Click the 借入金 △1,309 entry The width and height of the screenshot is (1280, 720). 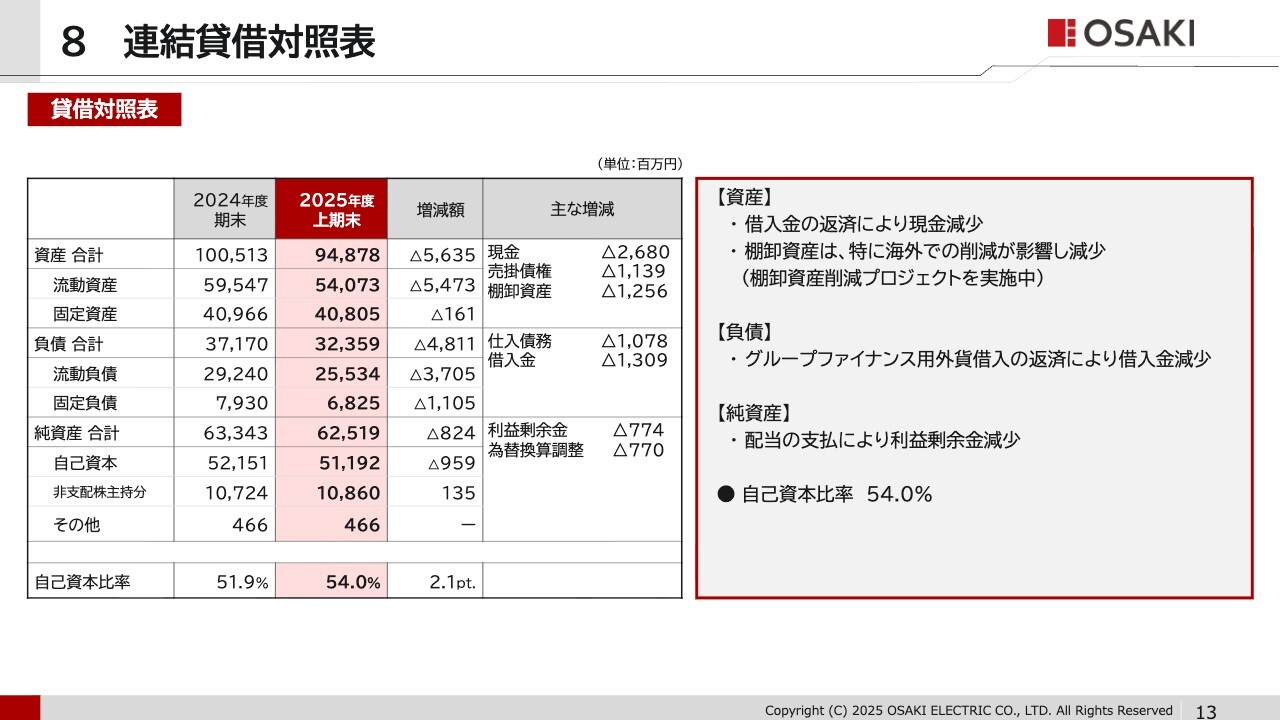point(577,360)
